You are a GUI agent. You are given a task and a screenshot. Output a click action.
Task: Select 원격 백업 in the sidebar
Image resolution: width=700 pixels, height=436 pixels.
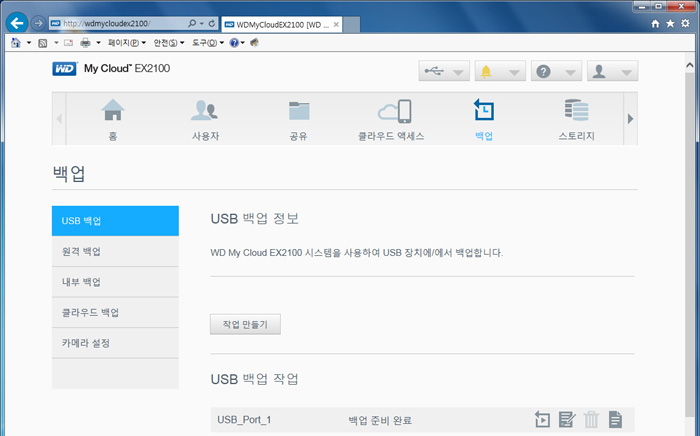[x=115, y=251]
